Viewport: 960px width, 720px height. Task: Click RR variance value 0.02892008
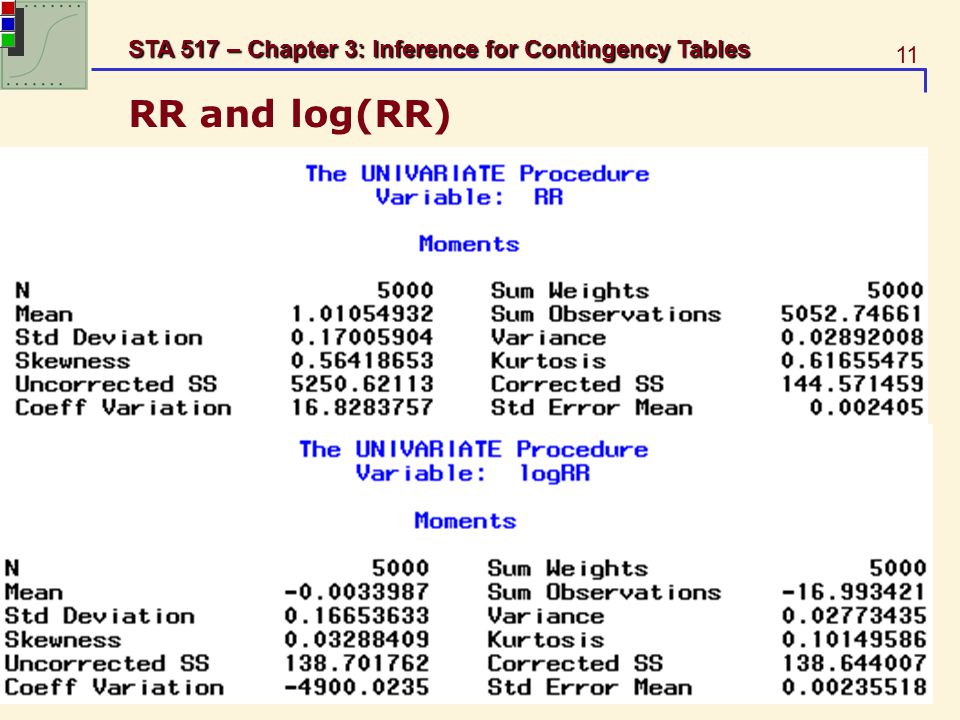852,337
